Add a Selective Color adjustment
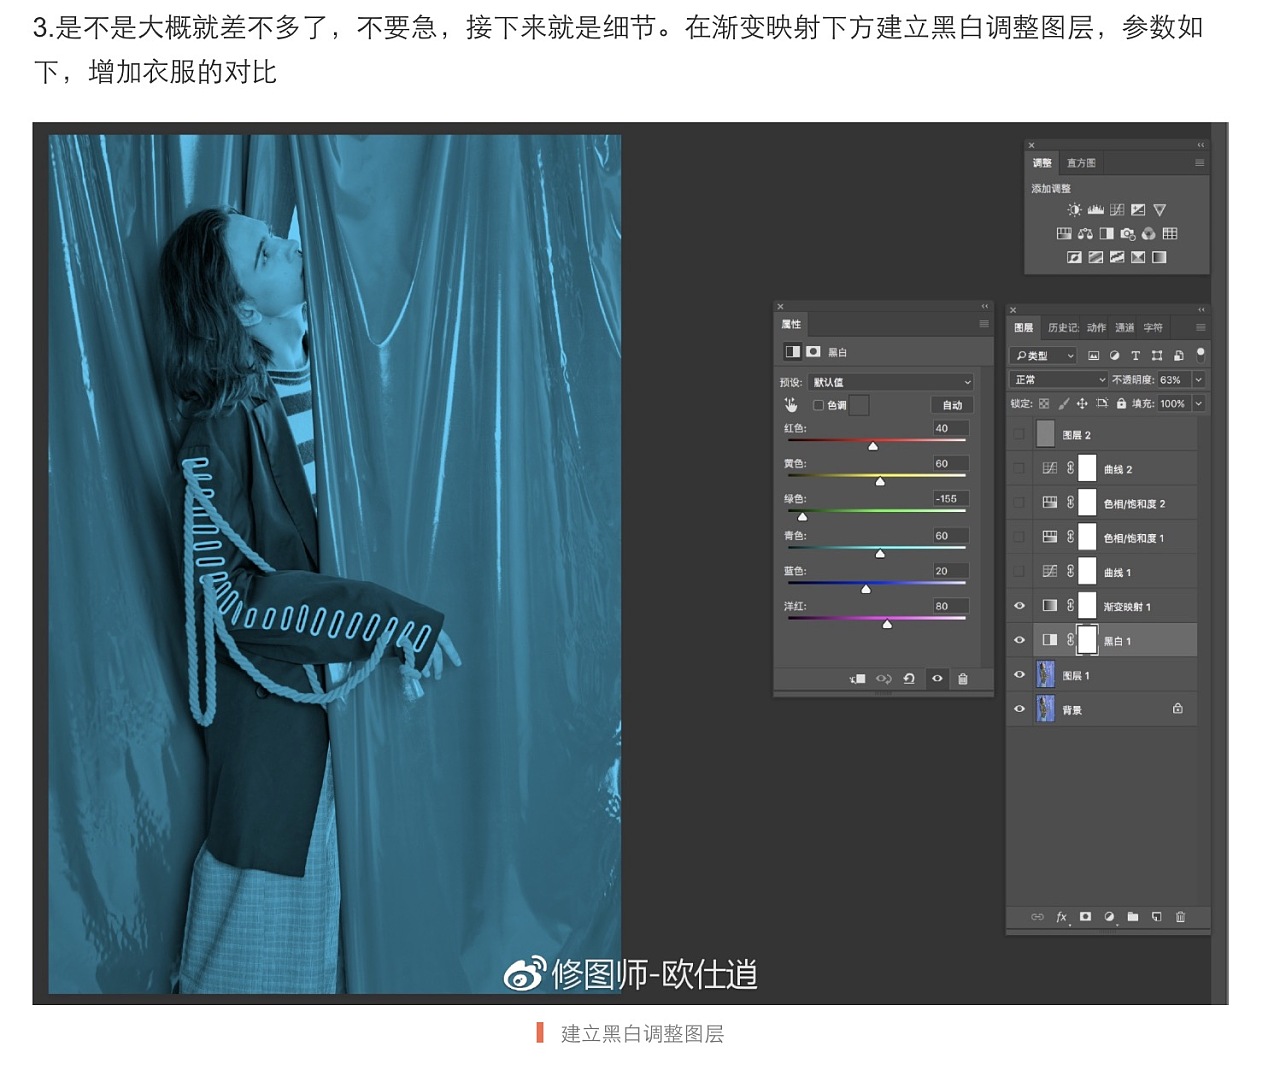 (1138, 257)
